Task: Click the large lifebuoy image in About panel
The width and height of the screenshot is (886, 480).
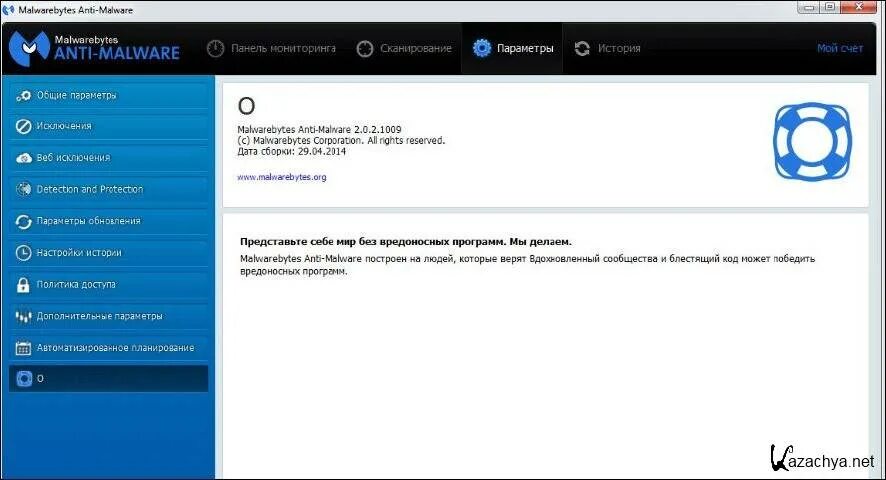Action: point(812,141)
